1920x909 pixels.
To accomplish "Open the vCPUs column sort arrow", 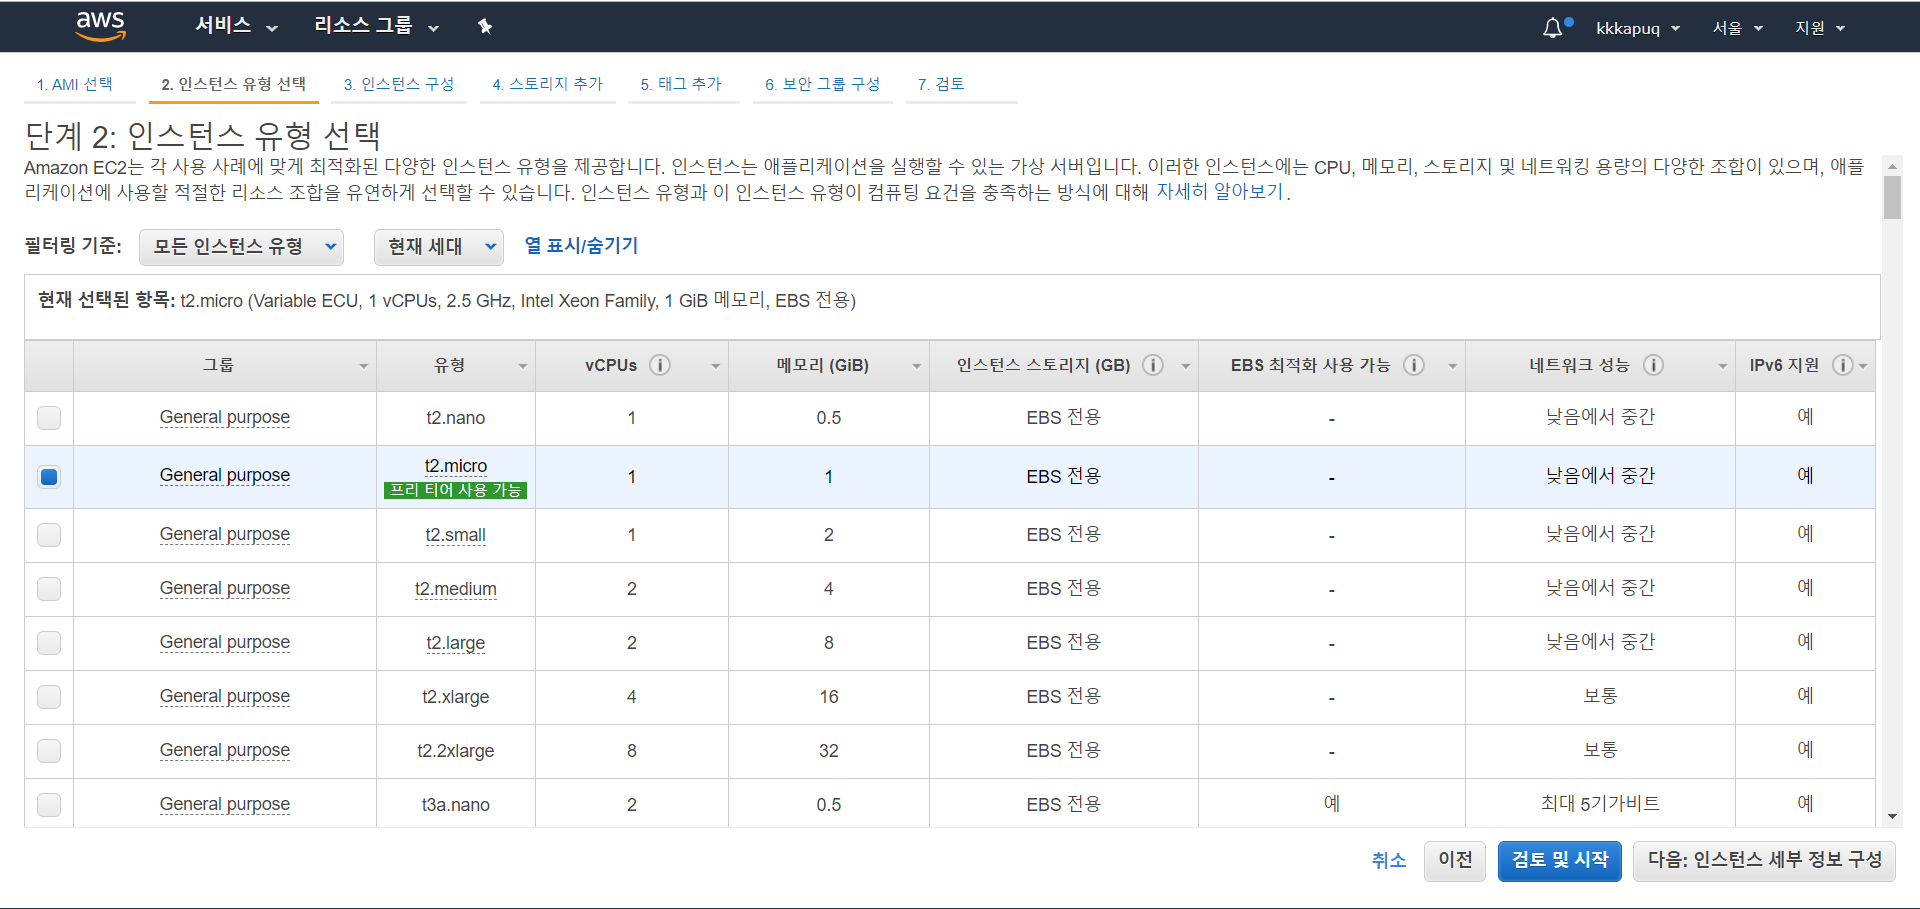I will point(716,366).
